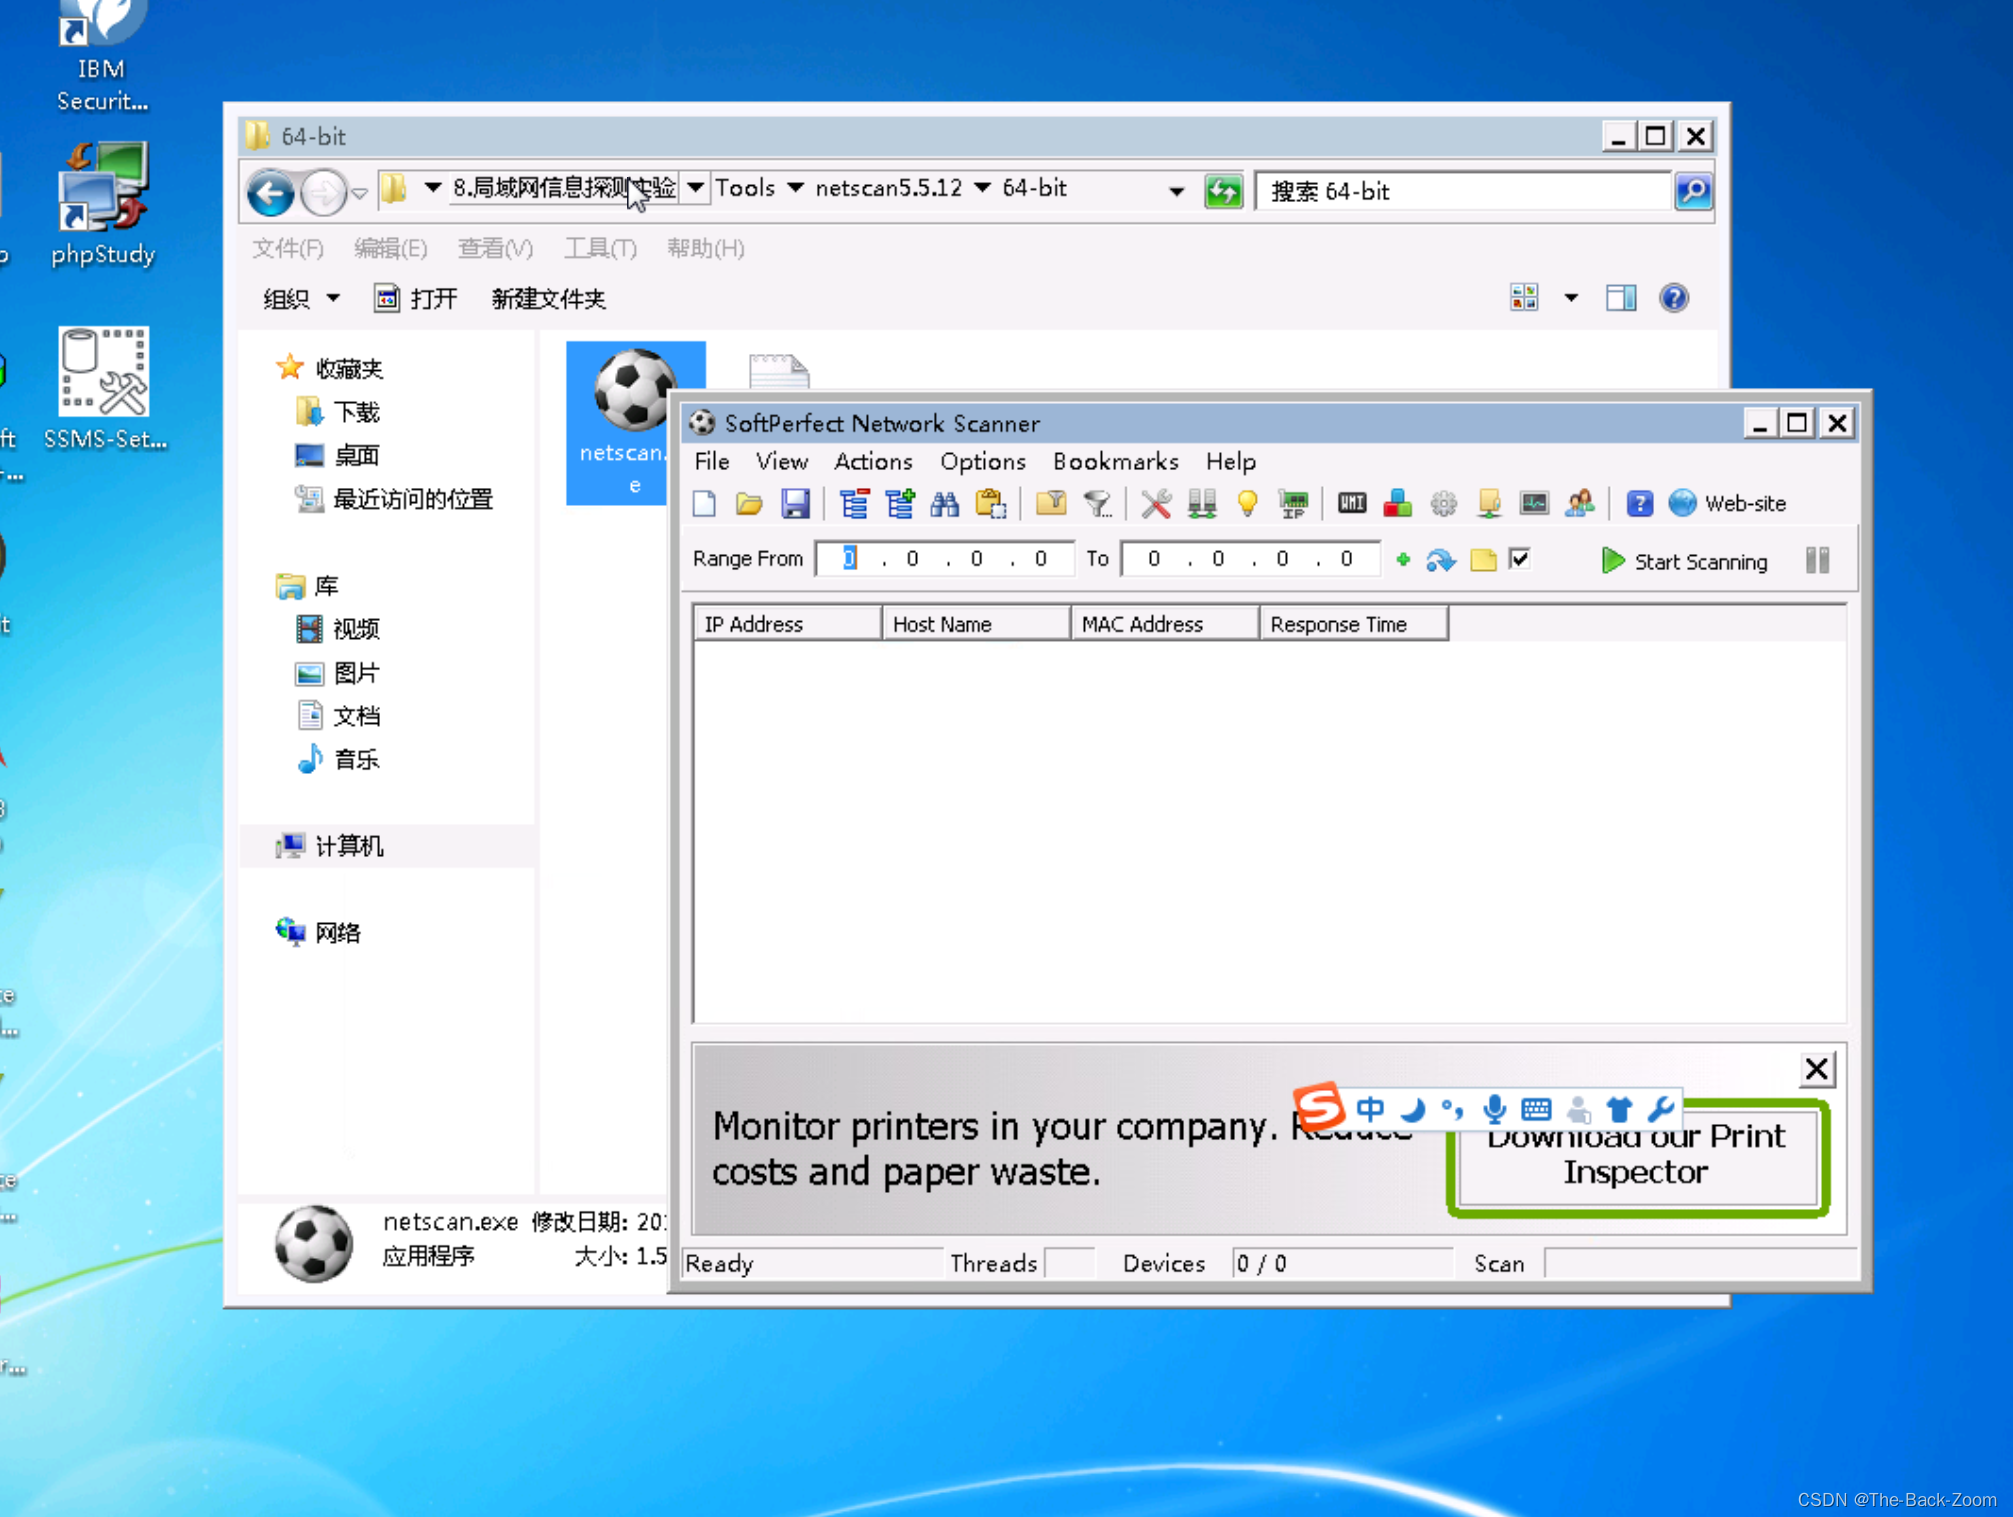Click the colored blocks icon in toolbar

pos(1397,504)
